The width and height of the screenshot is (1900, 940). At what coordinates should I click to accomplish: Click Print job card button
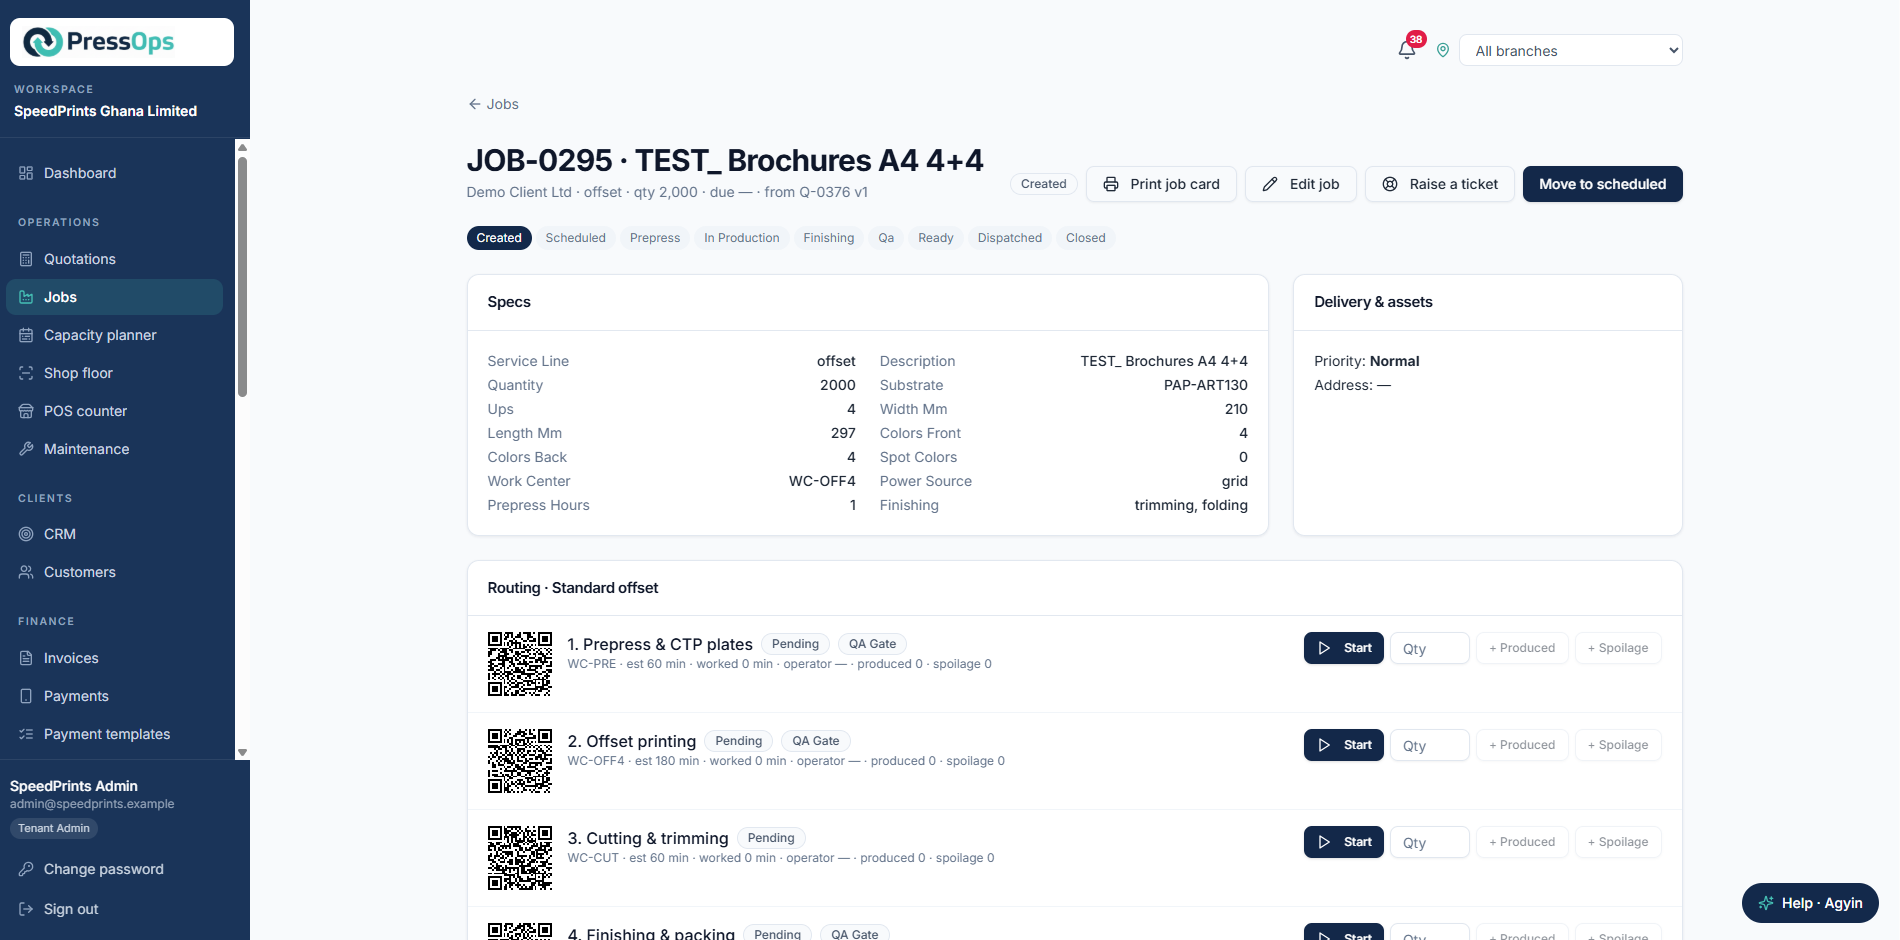[1161, 184]
